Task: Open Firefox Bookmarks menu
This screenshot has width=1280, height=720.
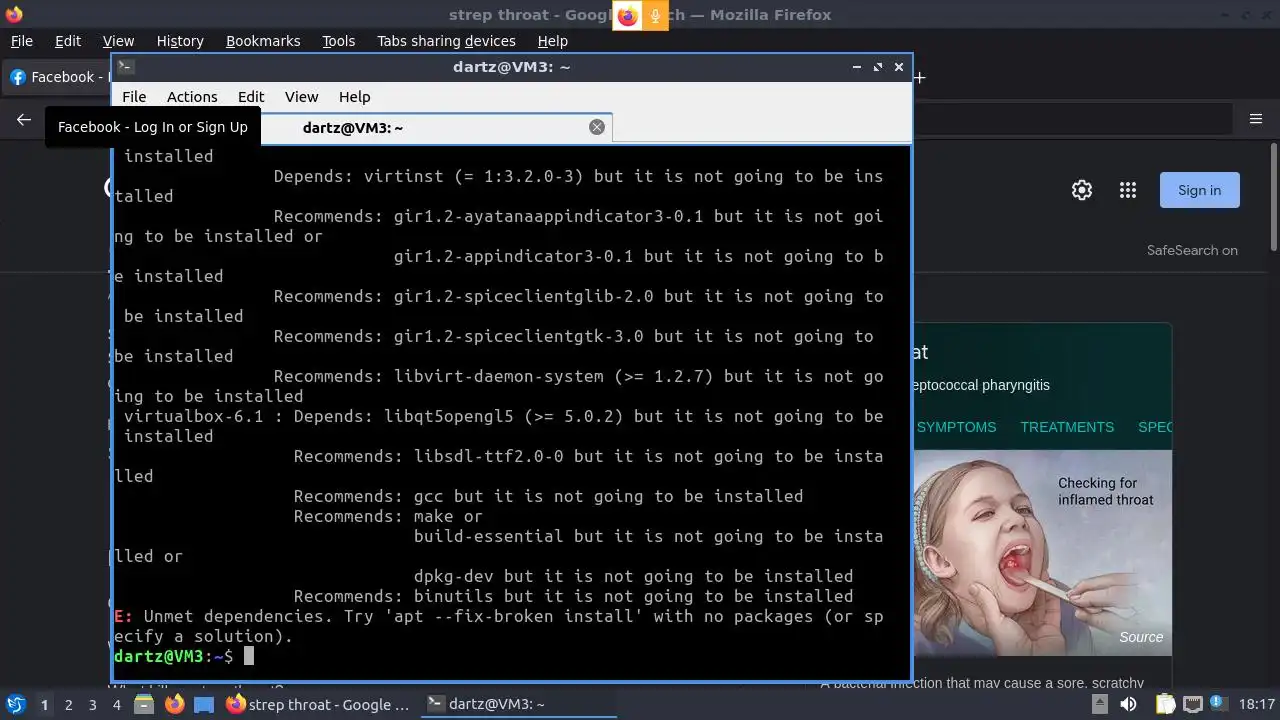Action: 263,41
